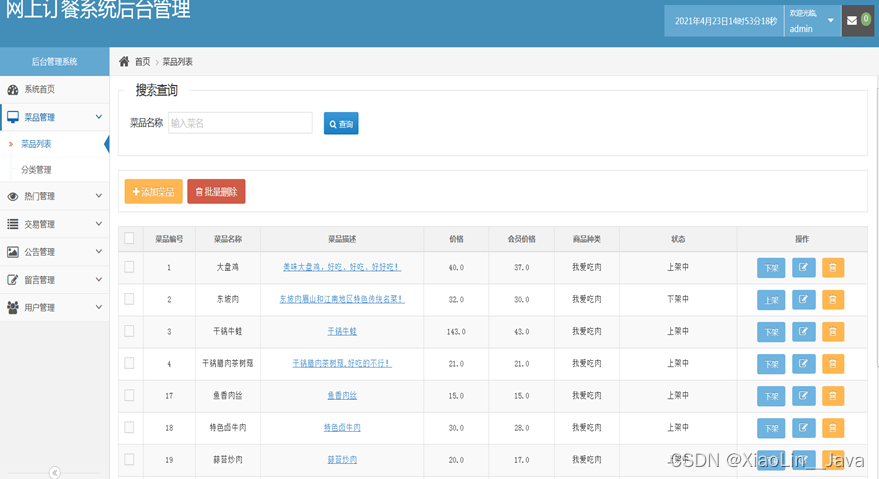Click the users icon beside 用户管理
This screenshot has height=479, width=879.
click(12, 307)
